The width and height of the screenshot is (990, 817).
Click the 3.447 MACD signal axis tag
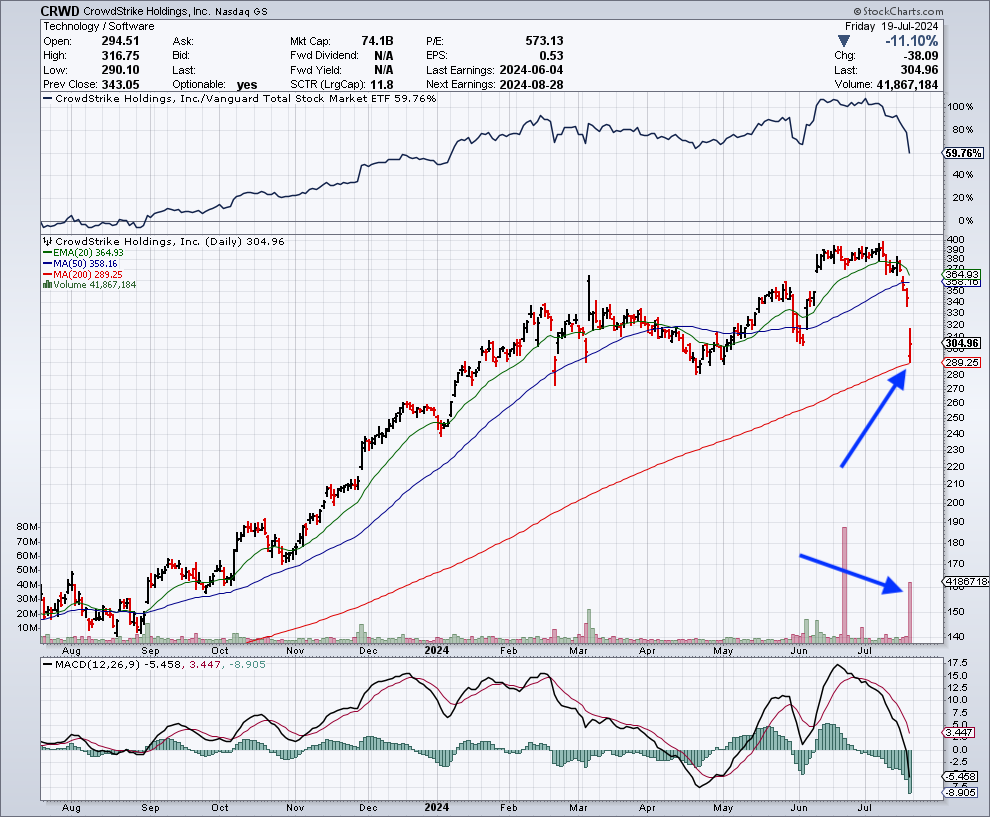(959, 732)
